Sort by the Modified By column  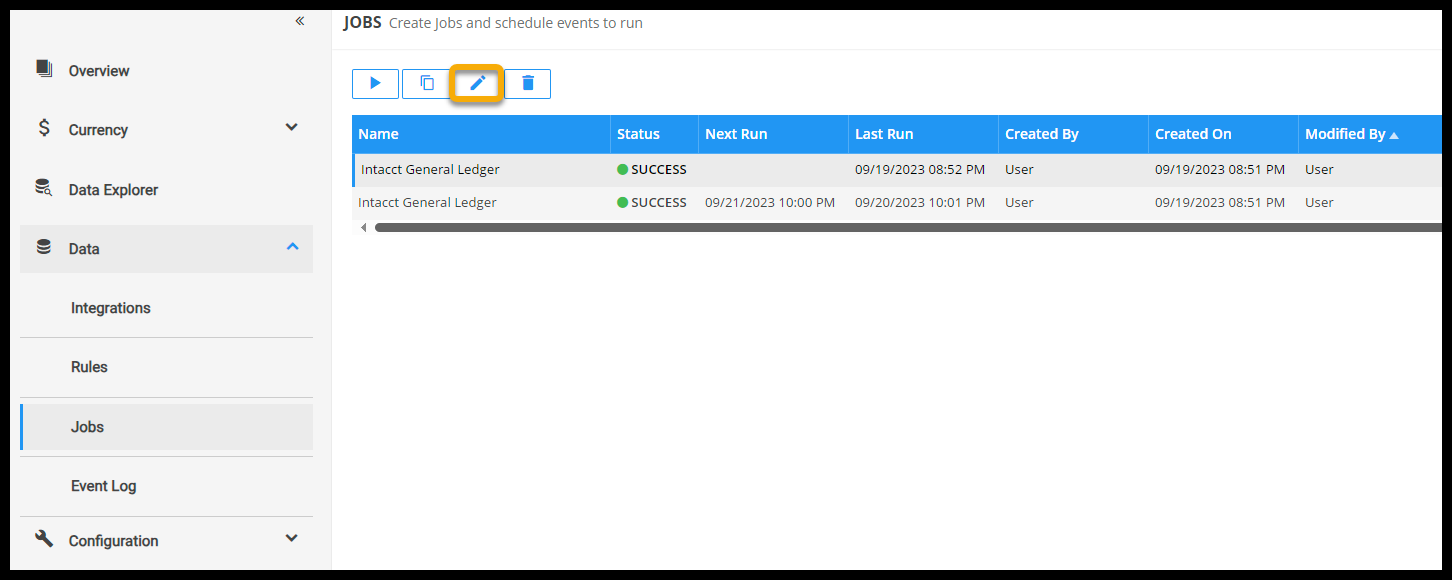(1345, 134)
